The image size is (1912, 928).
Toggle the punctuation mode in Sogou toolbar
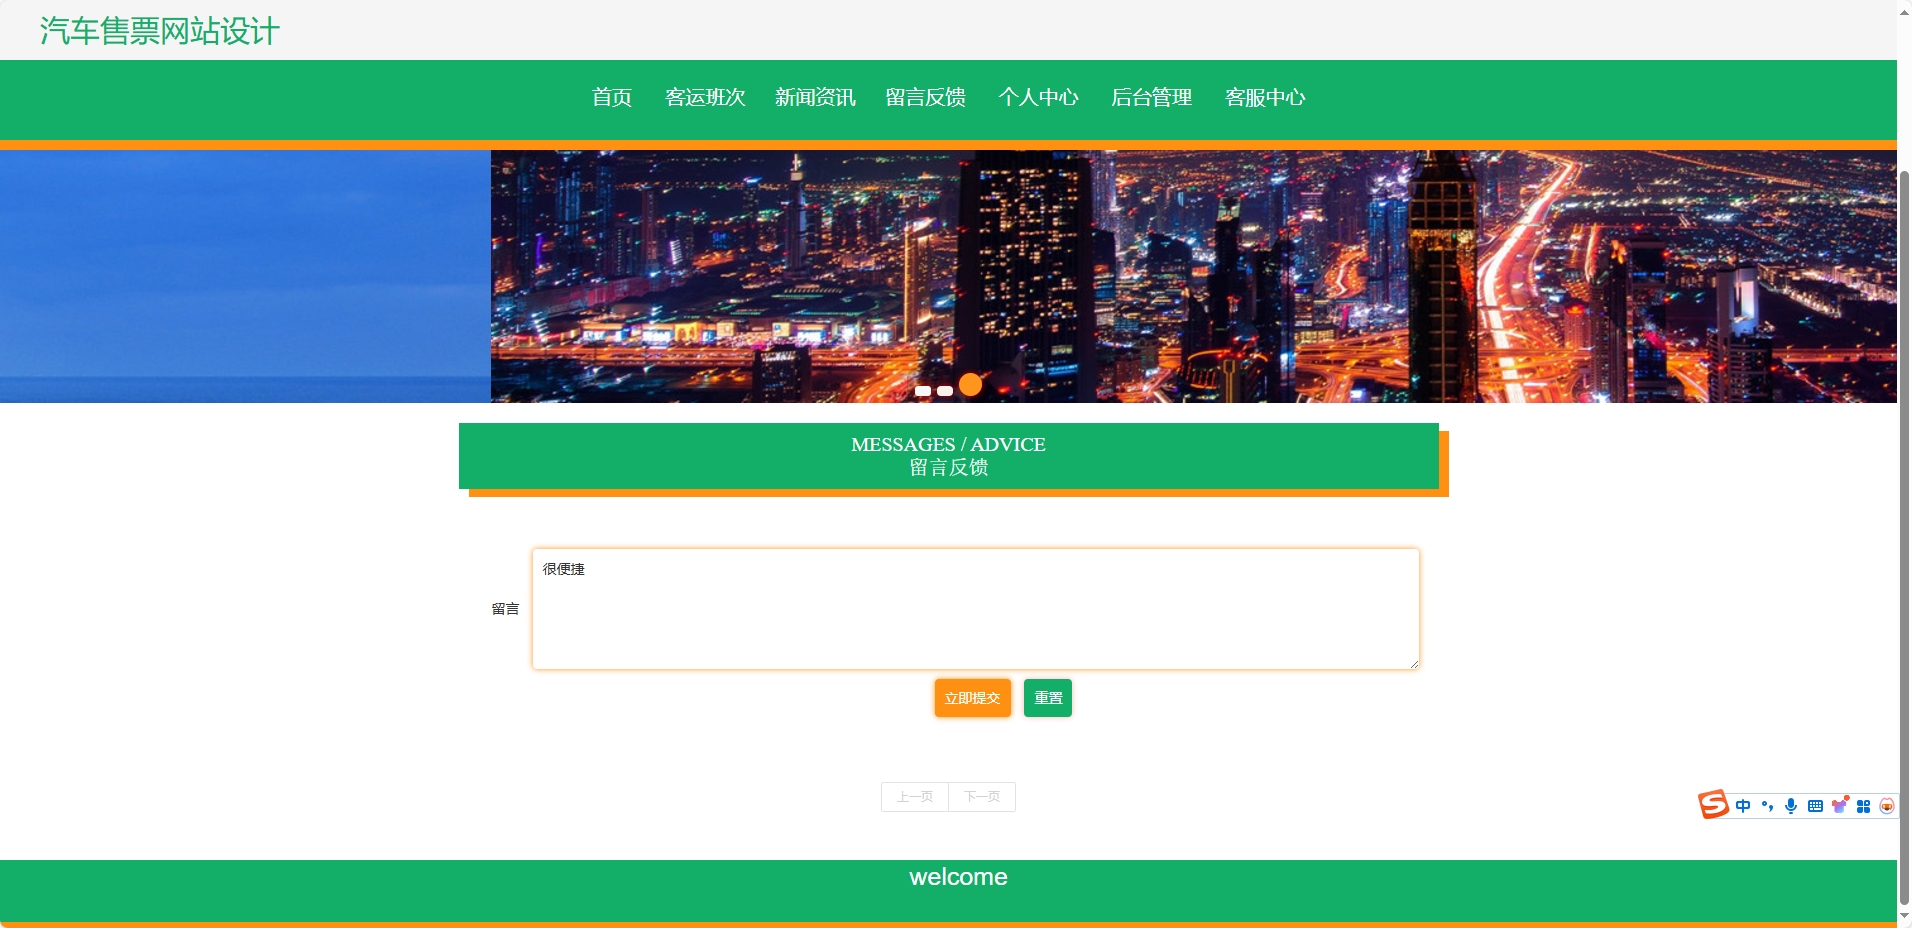coord(1767,805)
